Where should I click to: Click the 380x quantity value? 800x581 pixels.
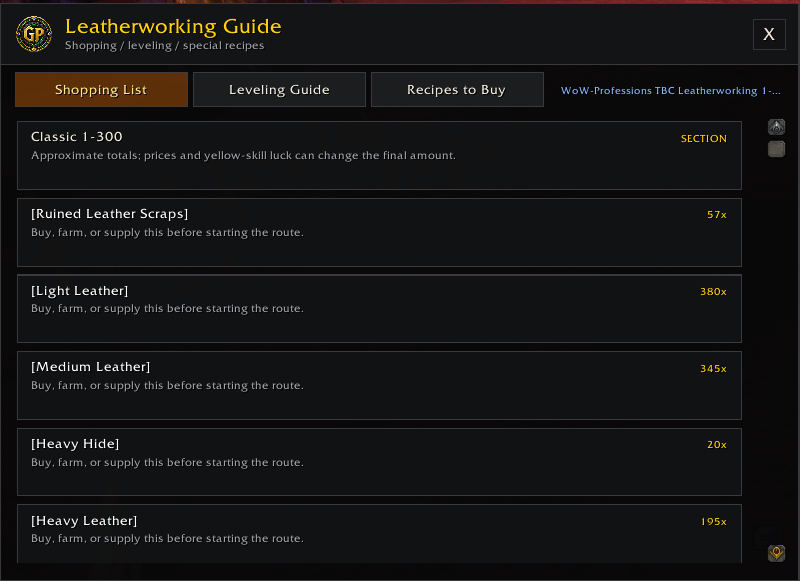click(713, 292)
